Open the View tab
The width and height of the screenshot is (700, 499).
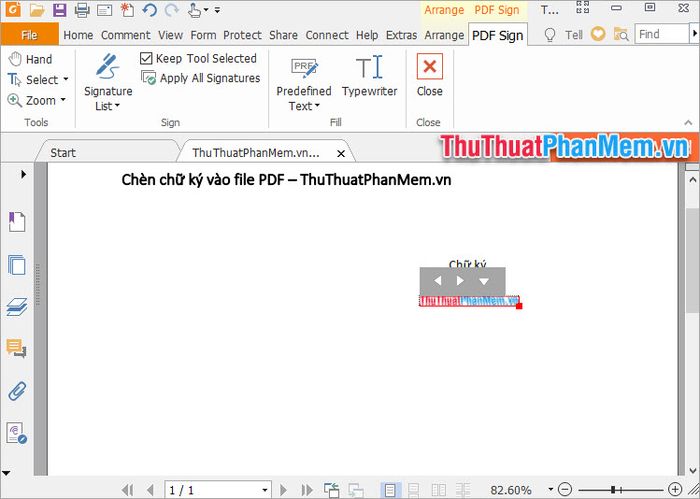[x=171, y=35]
